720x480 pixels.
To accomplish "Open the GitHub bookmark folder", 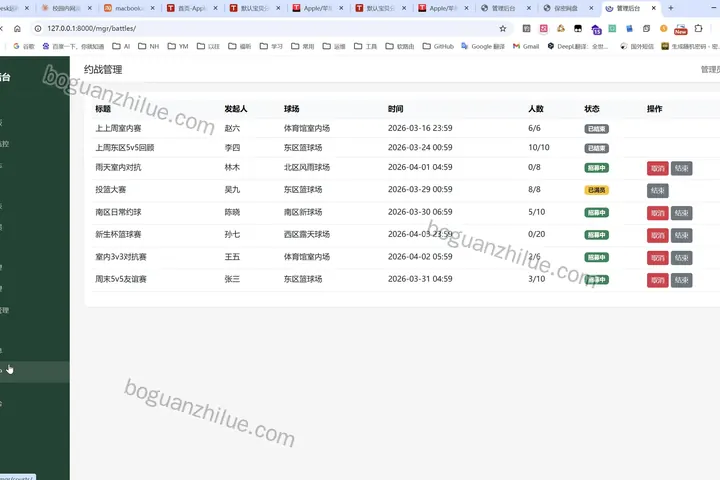I will [438, 46].
